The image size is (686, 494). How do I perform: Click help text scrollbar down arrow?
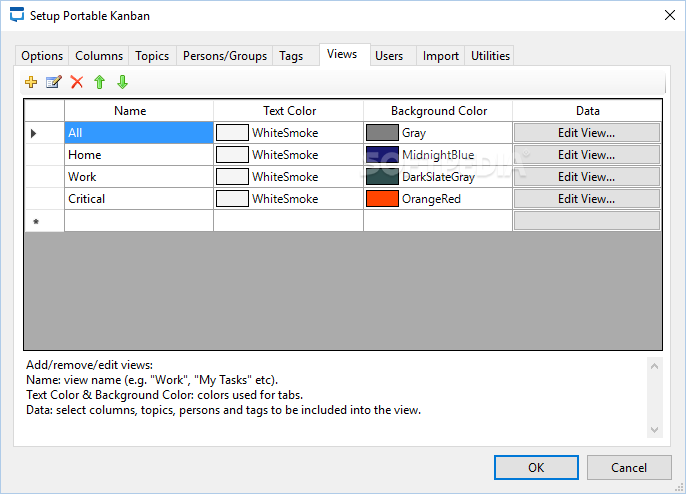click(654, 430)
